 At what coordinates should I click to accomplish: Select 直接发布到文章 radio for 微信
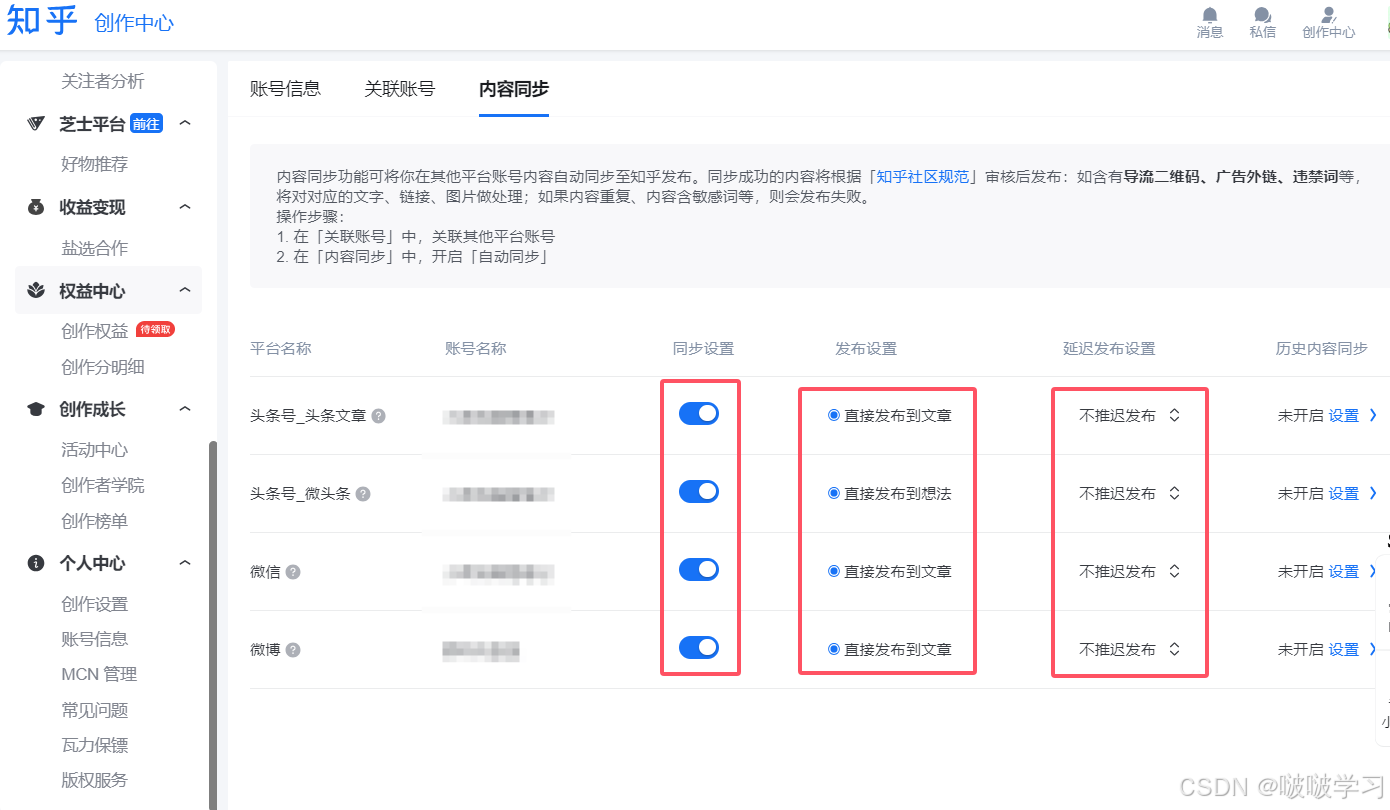point(834,571)
